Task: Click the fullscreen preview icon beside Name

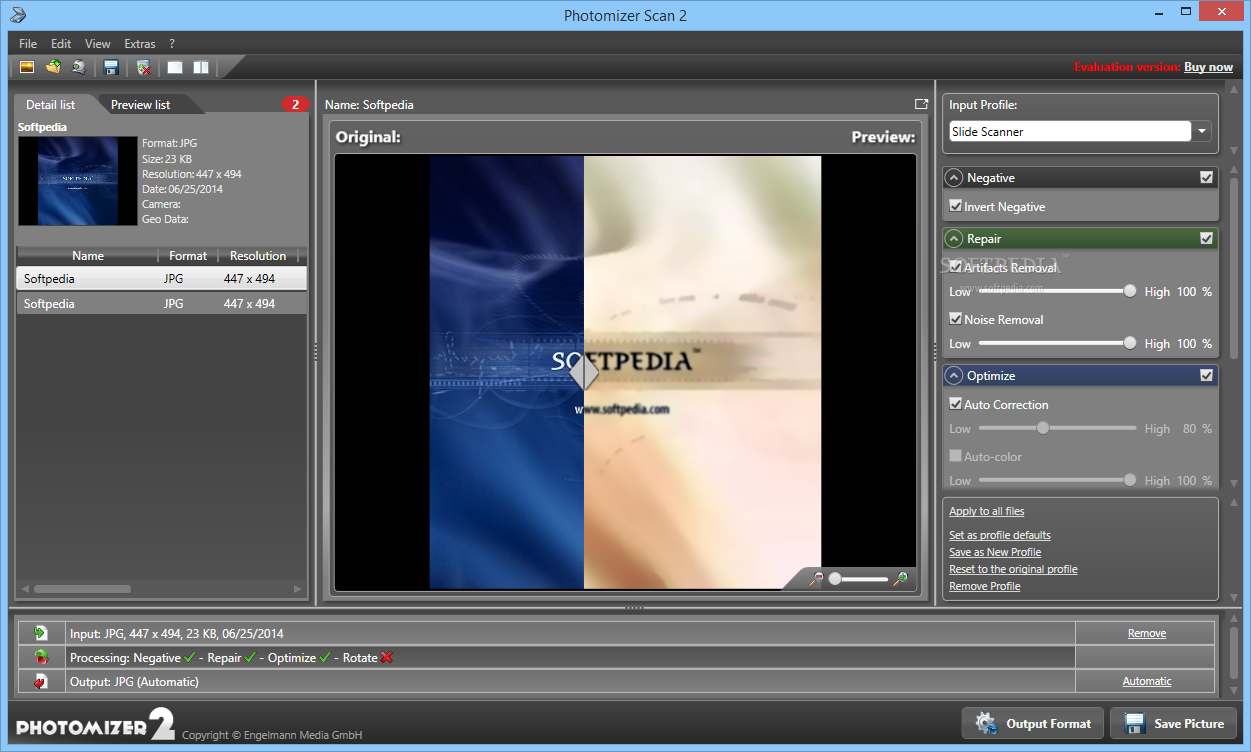Action: (921, 104)
